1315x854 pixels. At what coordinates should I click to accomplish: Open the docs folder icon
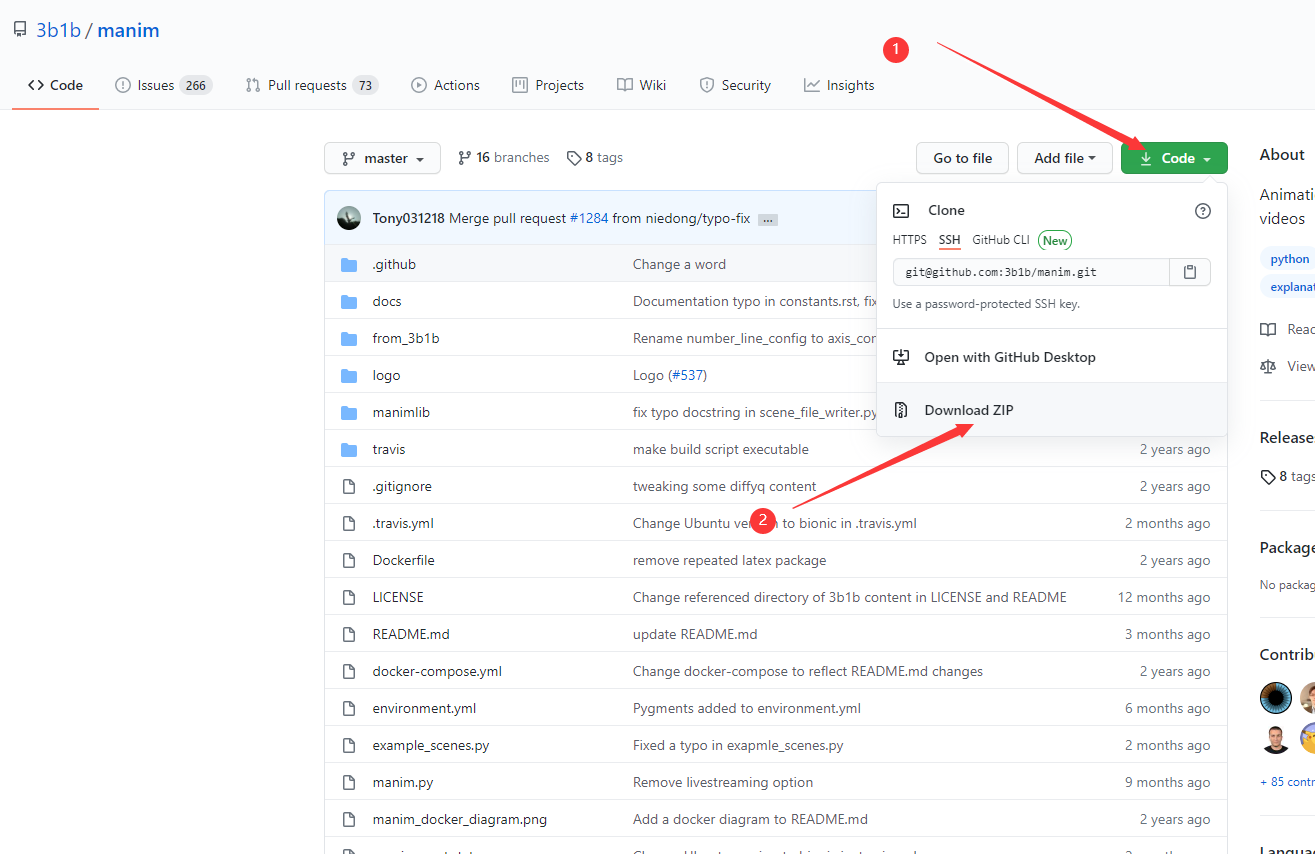[349, 301]
